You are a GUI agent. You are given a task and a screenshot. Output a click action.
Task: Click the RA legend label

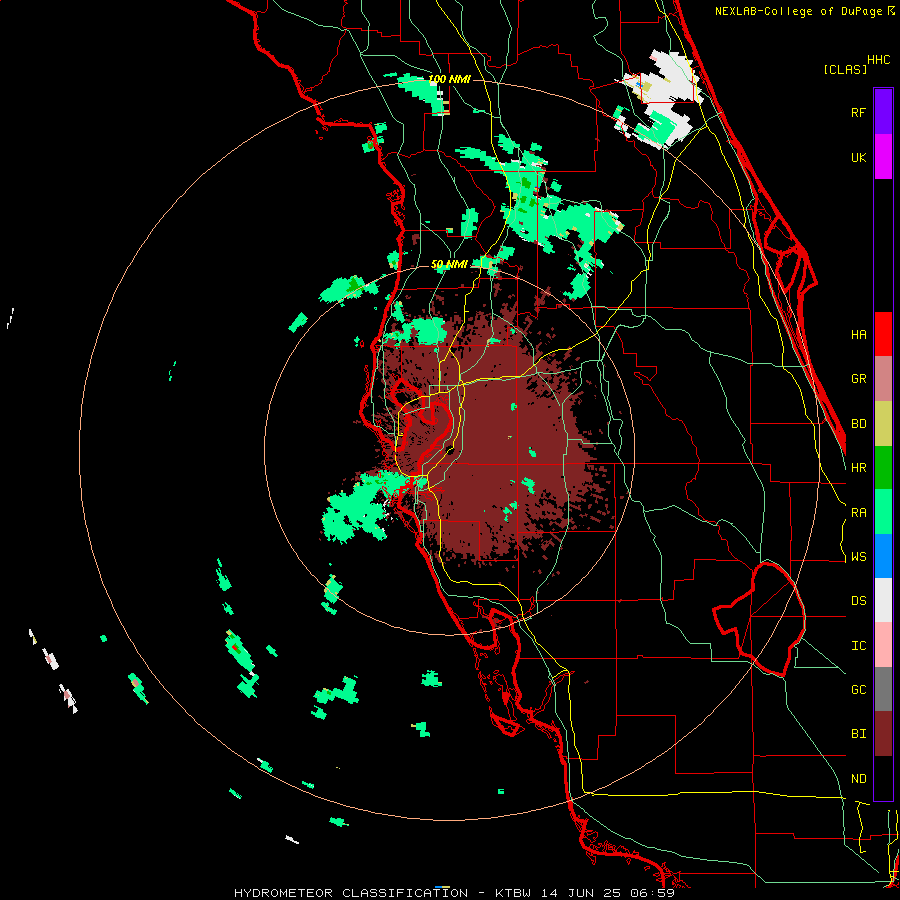[858, 513]
